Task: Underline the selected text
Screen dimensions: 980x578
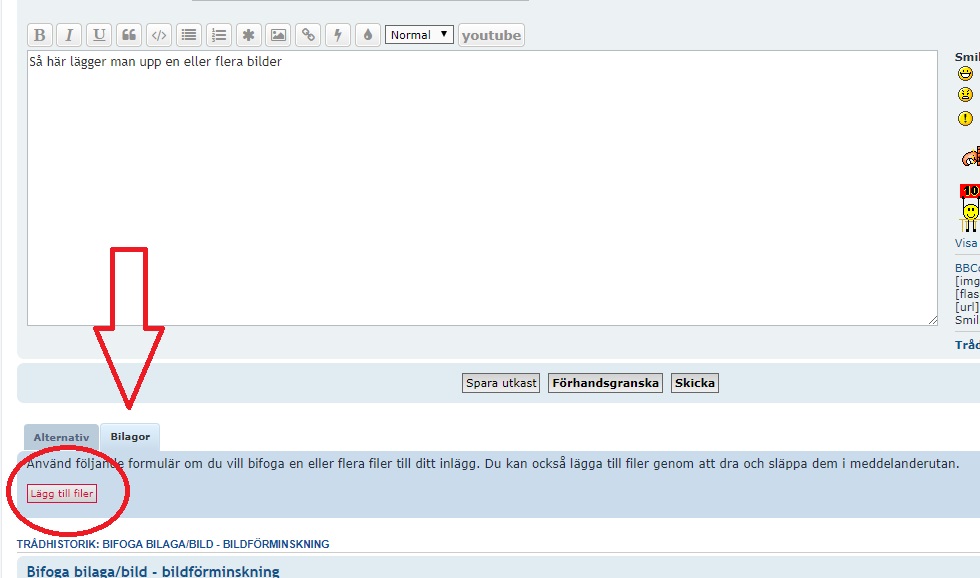Action: [99, 35]
